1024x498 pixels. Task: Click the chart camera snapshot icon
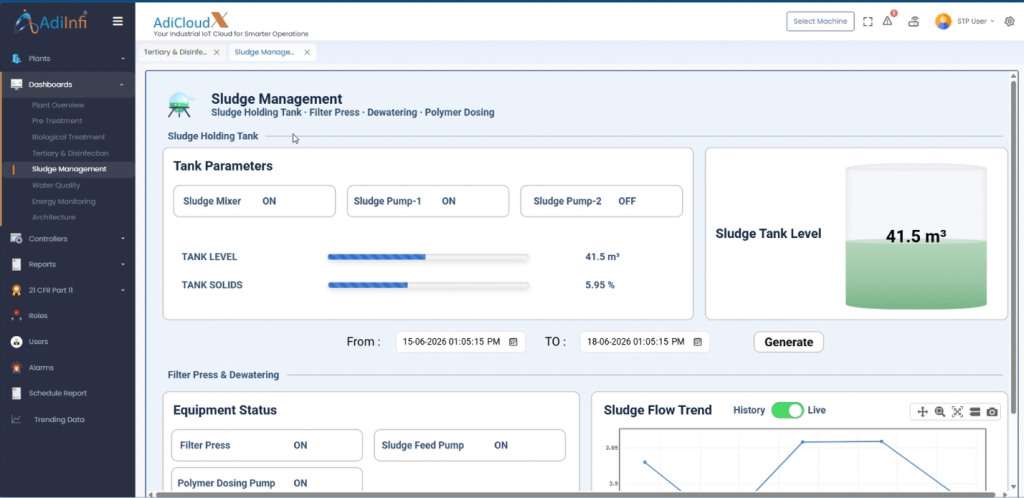992,411
